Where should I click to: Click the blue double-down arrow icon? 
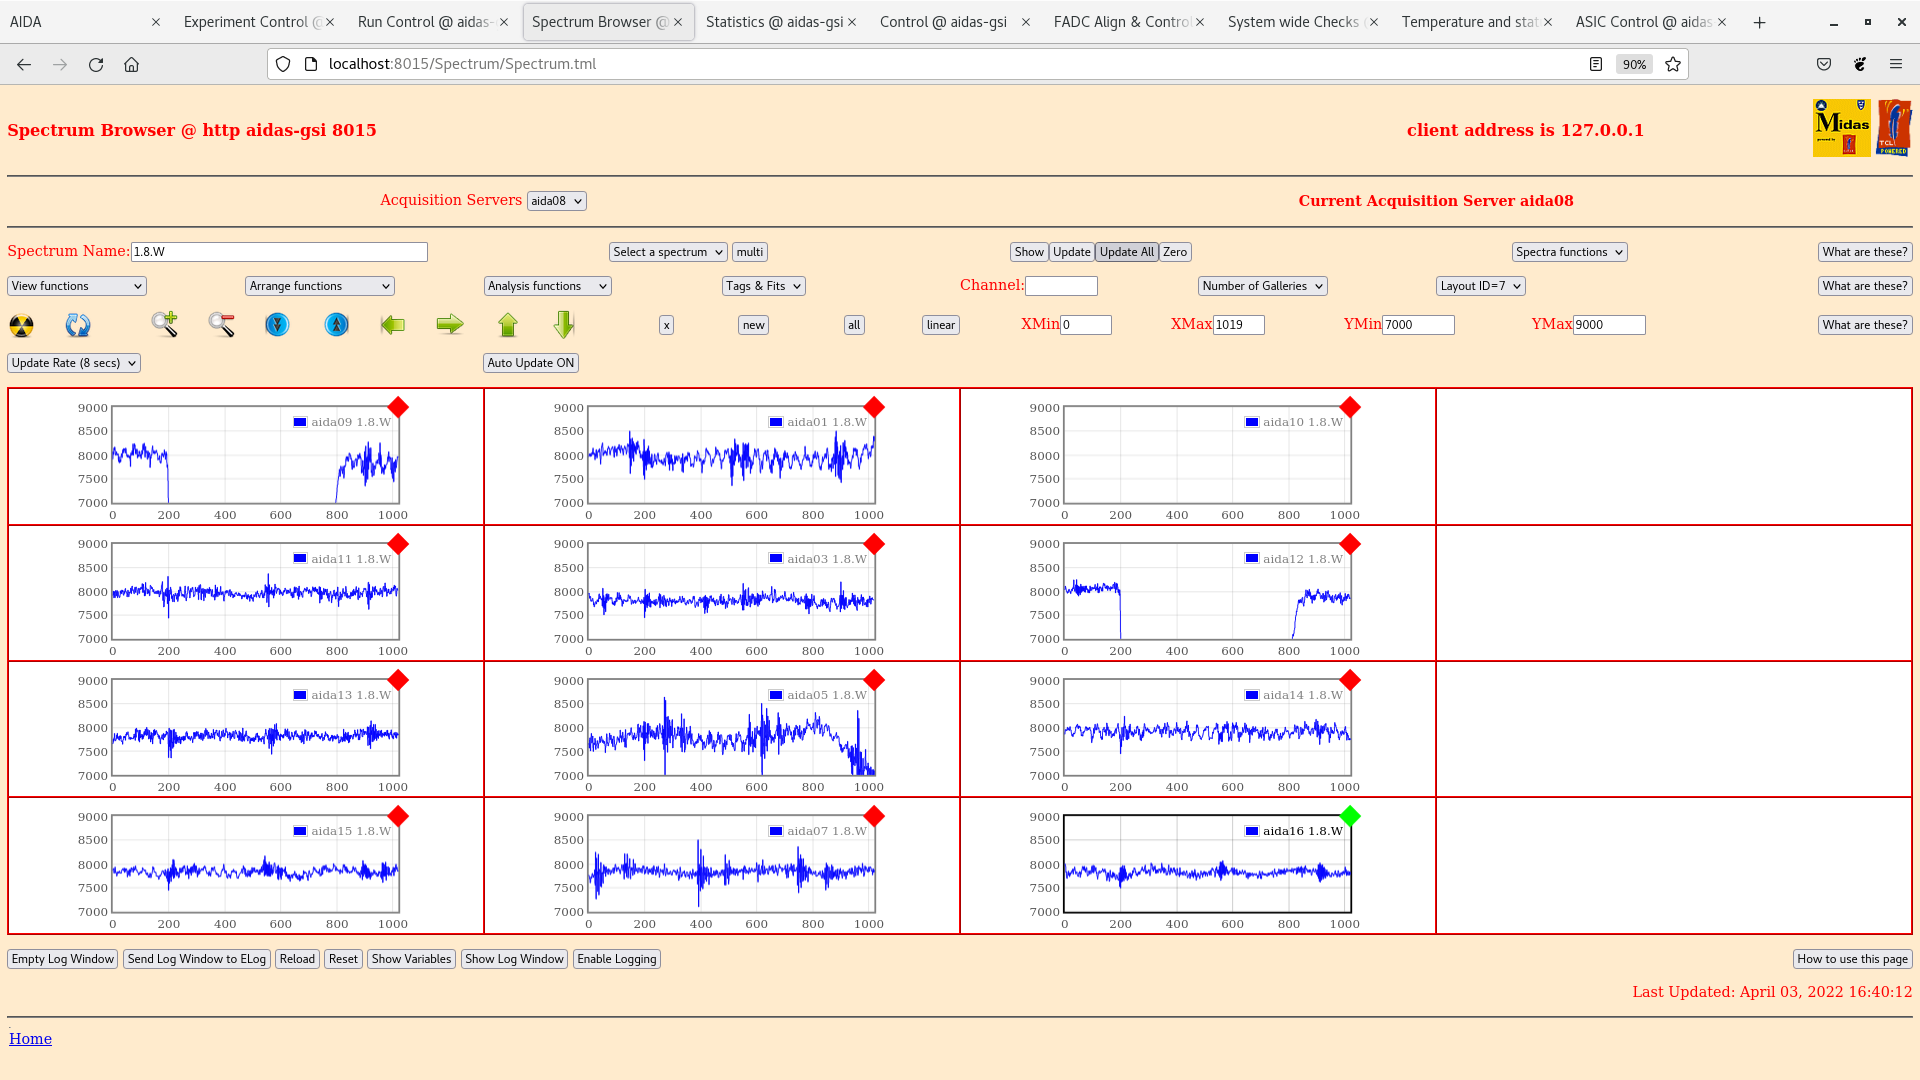277,325
